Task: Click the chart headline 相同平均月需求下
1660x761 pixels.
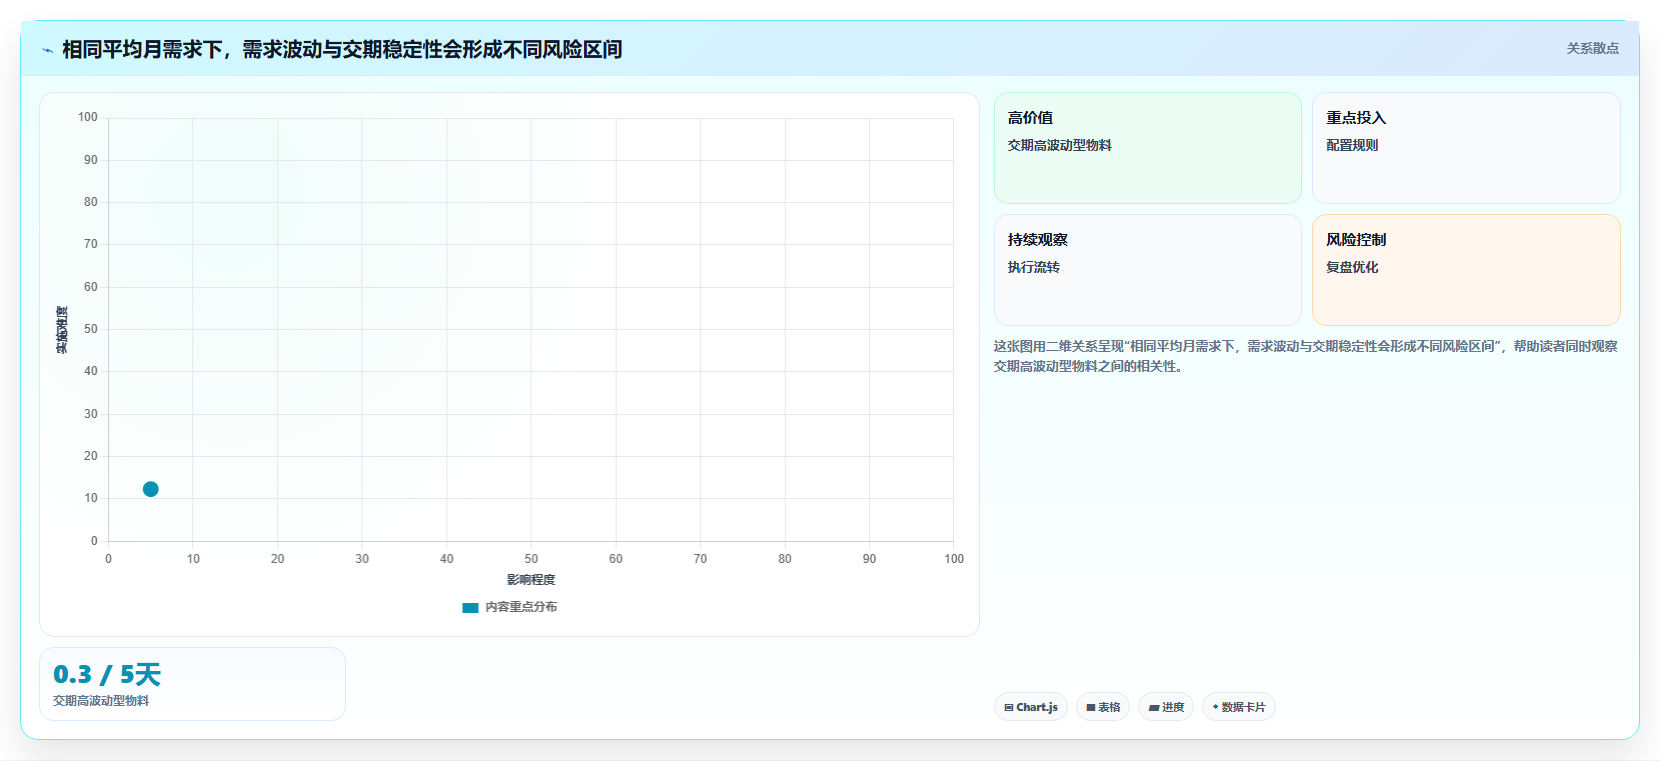Action: 342,49
